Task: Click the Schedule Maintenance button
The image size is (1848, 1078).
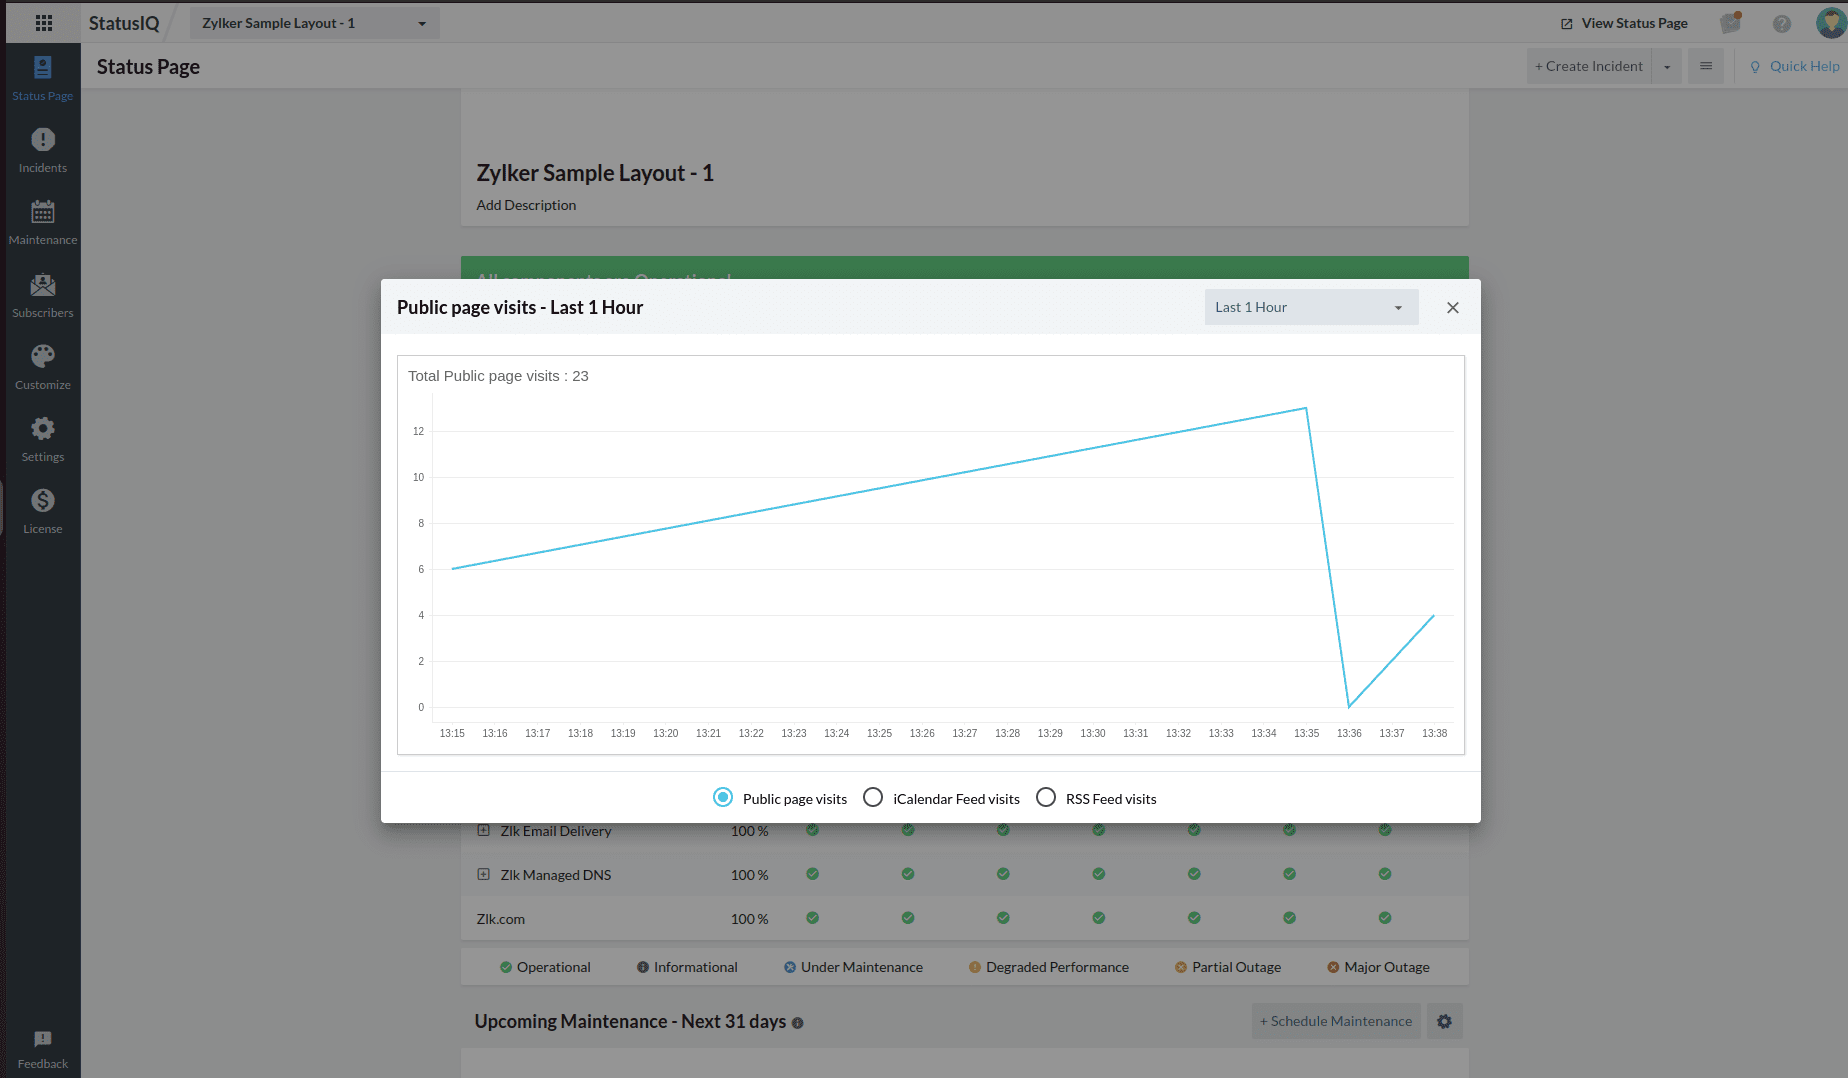Action: click(x=1336, y=1021)
